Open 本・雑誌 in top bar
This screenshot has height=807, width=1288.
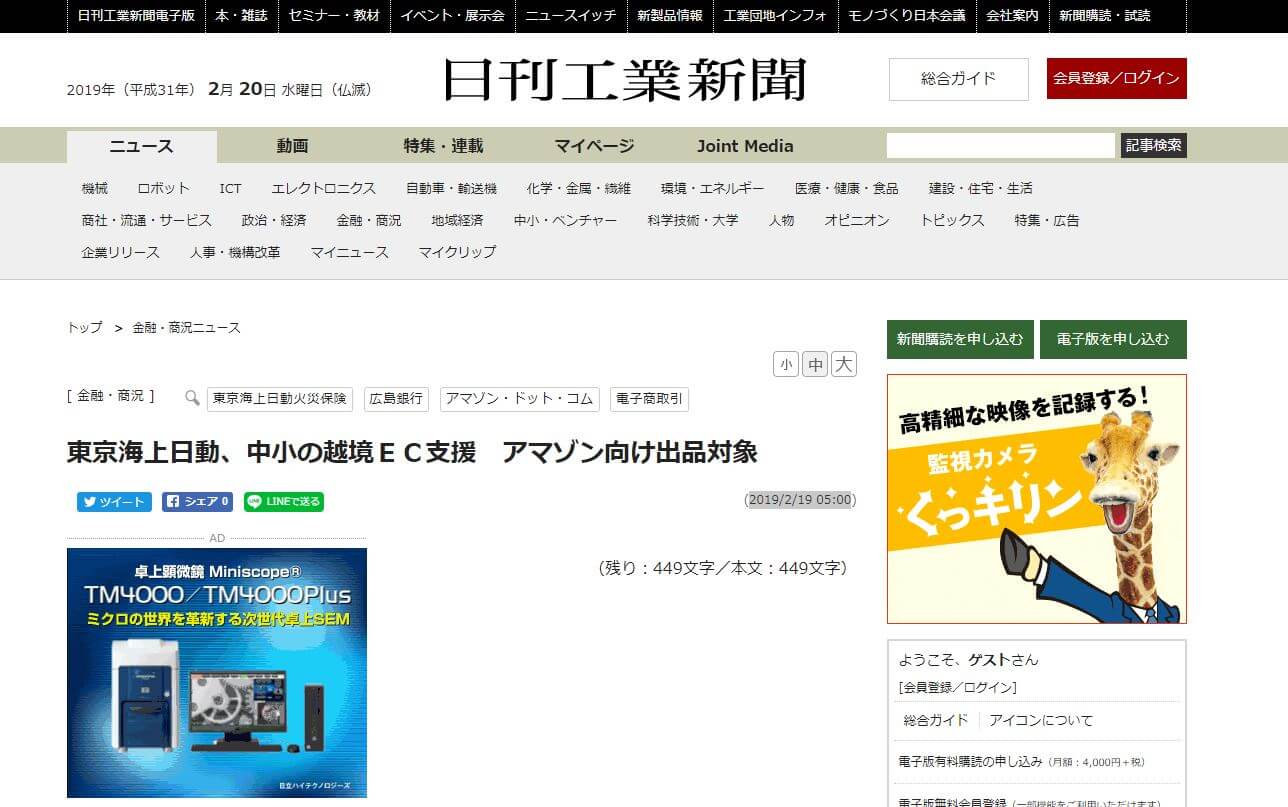click(241, 16)
